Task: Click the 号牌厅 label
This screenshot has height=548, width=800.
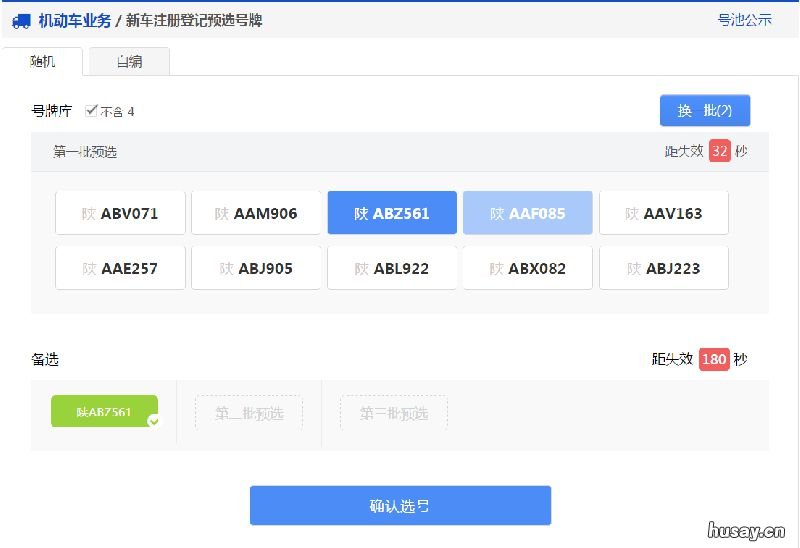Action: [52, 111]
